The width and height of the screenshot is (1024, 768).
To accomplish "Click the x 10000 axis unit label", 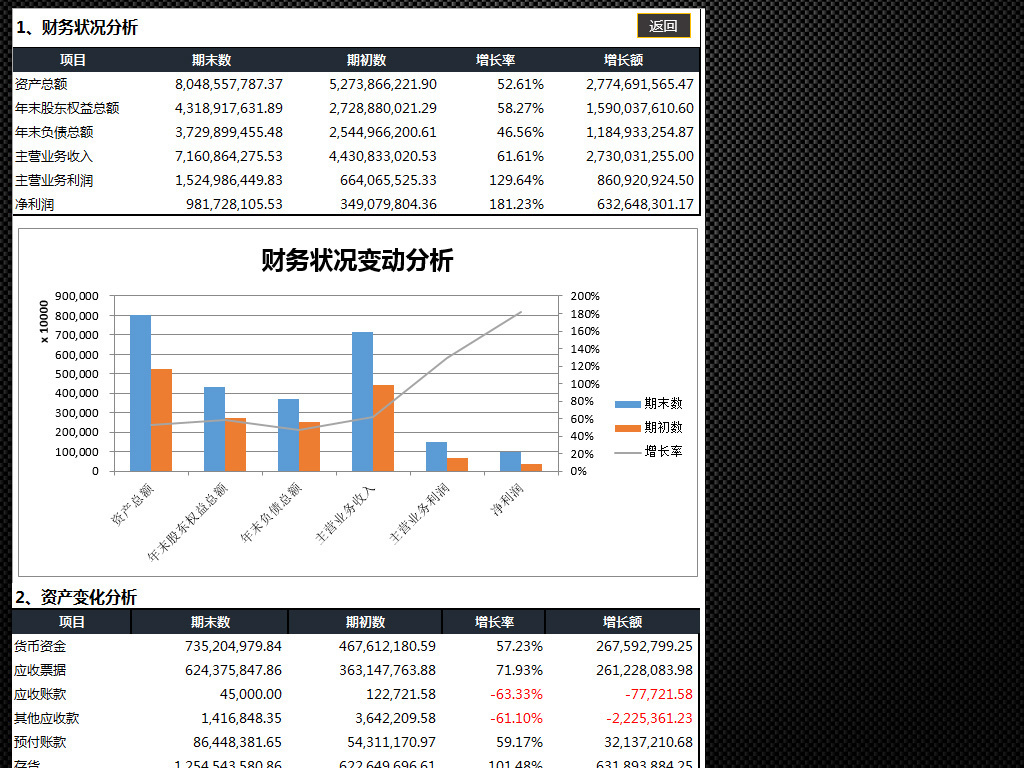I will [x=44, y=321].
